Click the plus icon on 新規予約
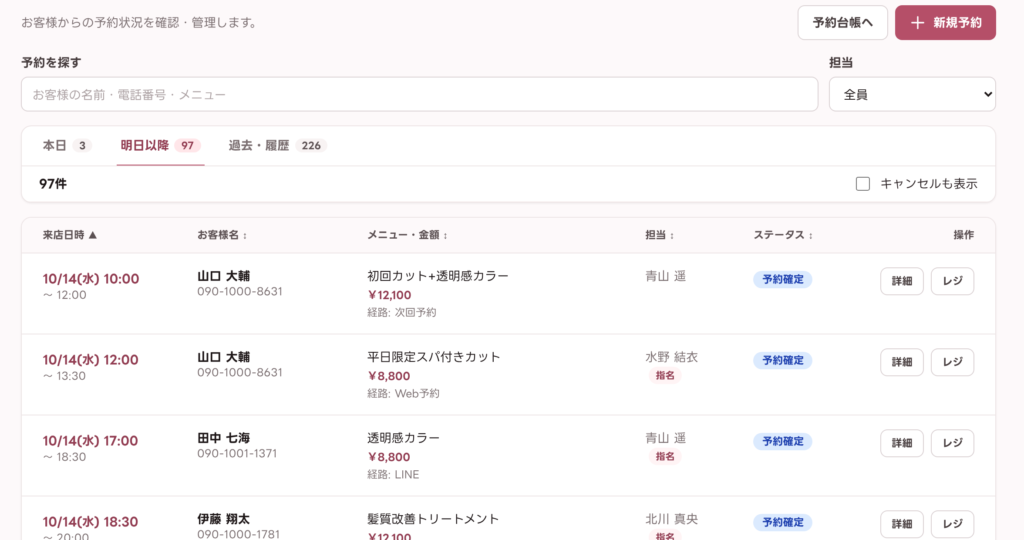The height and width of the screenshot is (540, 1024). coord(918,23)
